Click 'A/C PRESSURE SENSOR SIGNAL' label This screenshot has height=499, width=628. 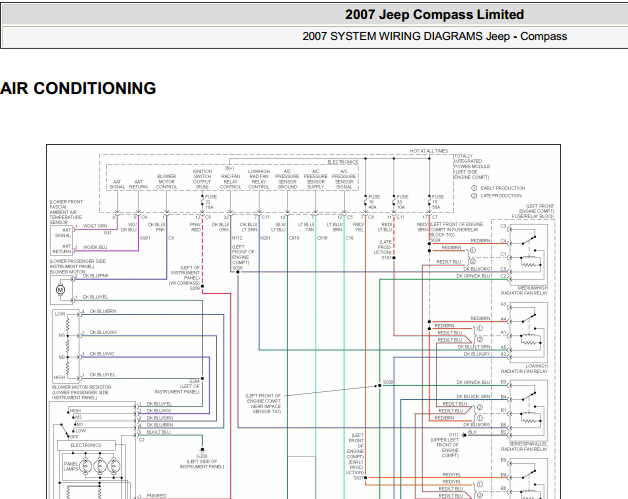click(344, 179)
